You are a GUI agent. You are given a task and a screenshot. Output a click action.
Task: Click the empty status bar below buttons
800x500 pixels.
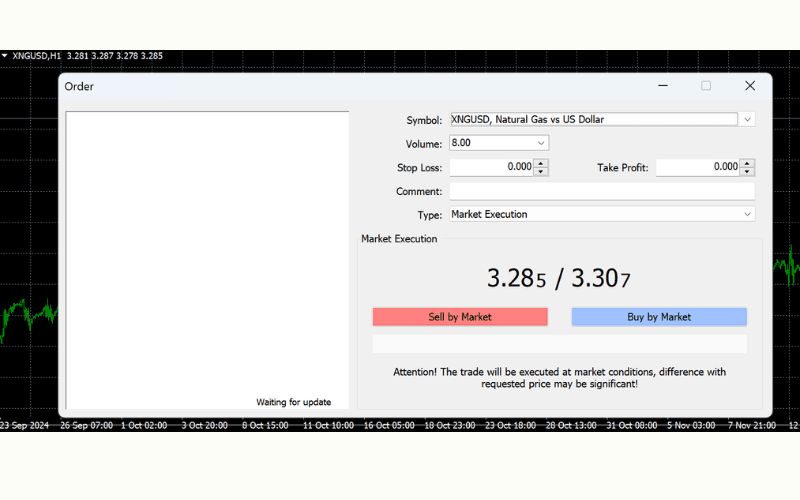click(x=559, y=344)
